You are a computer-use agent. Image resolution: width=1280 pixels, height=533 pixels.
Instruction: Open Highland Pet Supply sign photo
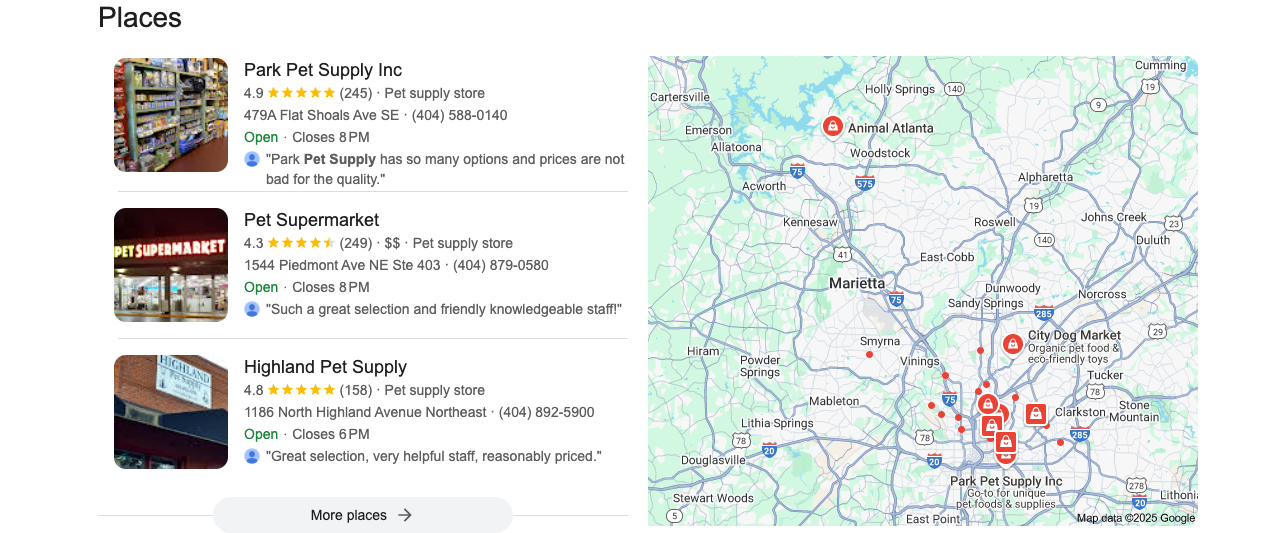point(171,412)
